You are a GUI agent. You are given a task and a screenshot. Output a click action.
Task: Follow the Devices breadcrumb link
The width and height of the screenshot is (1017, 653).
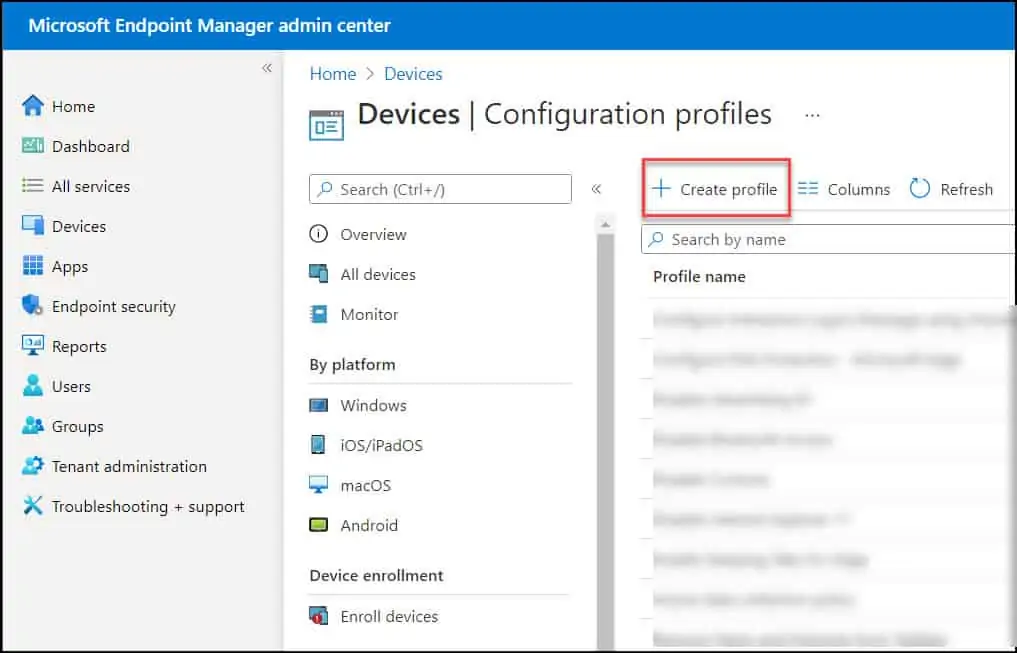pos(413,74)
